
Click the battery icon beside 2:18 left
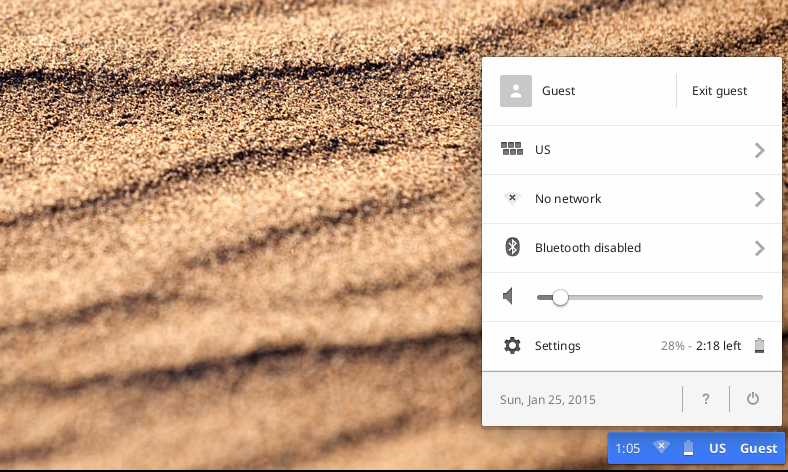759,346
